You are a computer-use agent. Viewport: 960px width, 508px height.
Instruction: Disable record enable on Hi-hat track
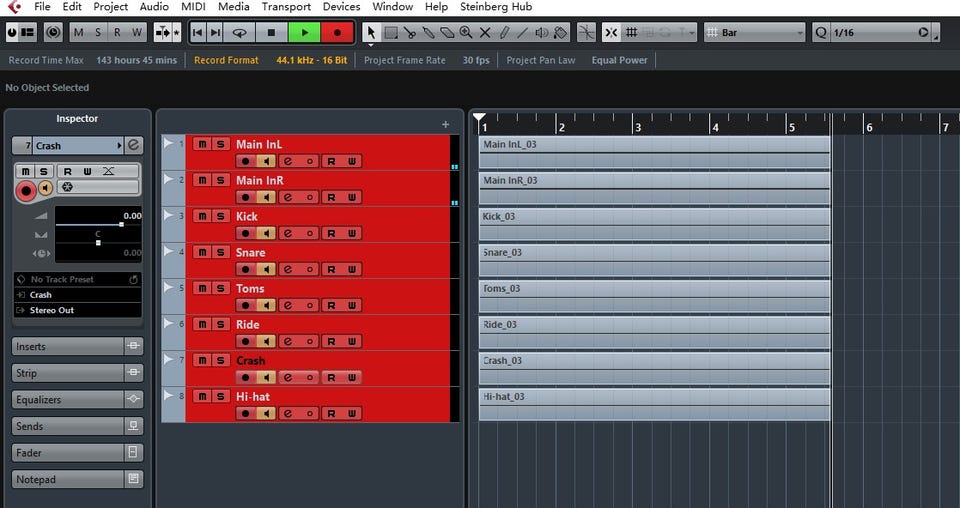[x=246, y=413]
